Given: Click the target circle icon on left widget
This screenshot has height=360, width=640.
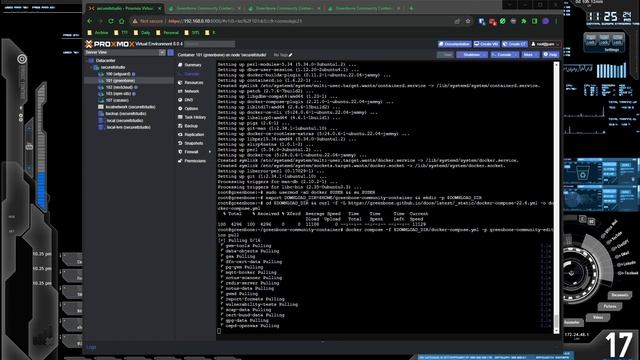Looking at the screenshot, I should pos(22,59).
